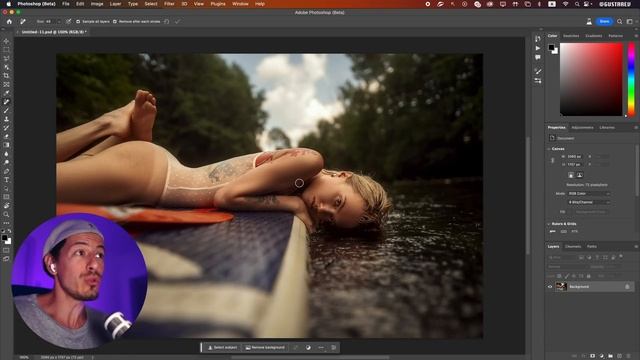The height and width of the screenshot is (360, 640).
Task: Open Mode RGB Color dropdown
Action: click(x=588, y=193)
